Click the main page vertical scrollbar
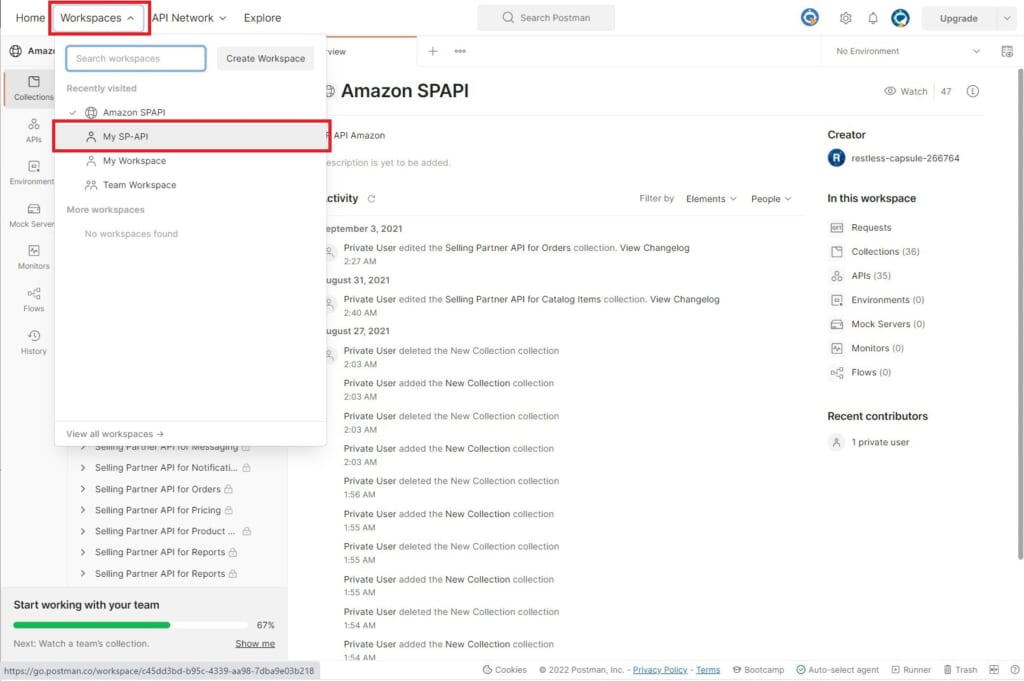The height and width of the screenshot is (681, 1024). (1019, 313)
